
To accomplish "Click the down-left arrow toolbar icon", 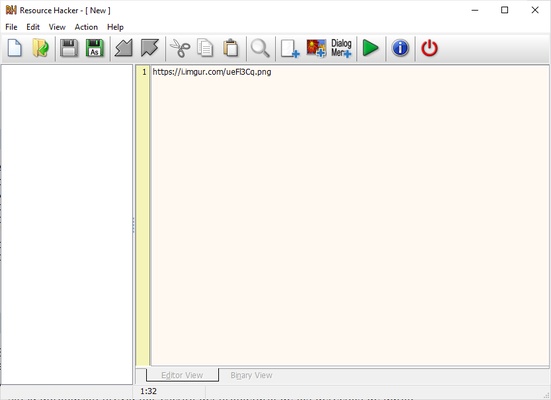I will 124,48.
